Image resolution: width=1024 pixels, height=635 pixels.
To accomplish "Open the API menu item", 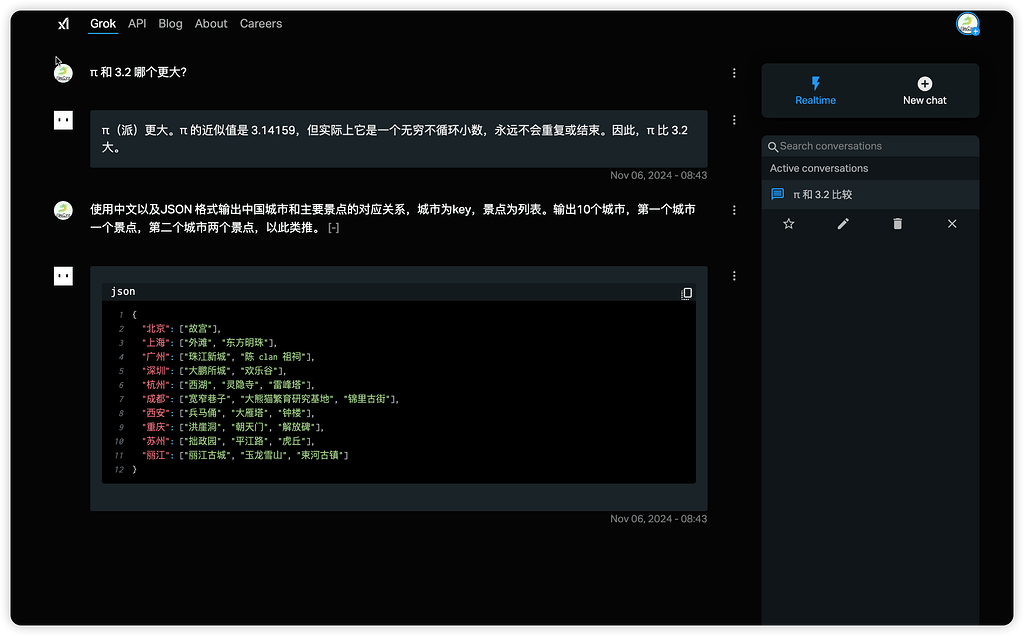I will [137, 24].
